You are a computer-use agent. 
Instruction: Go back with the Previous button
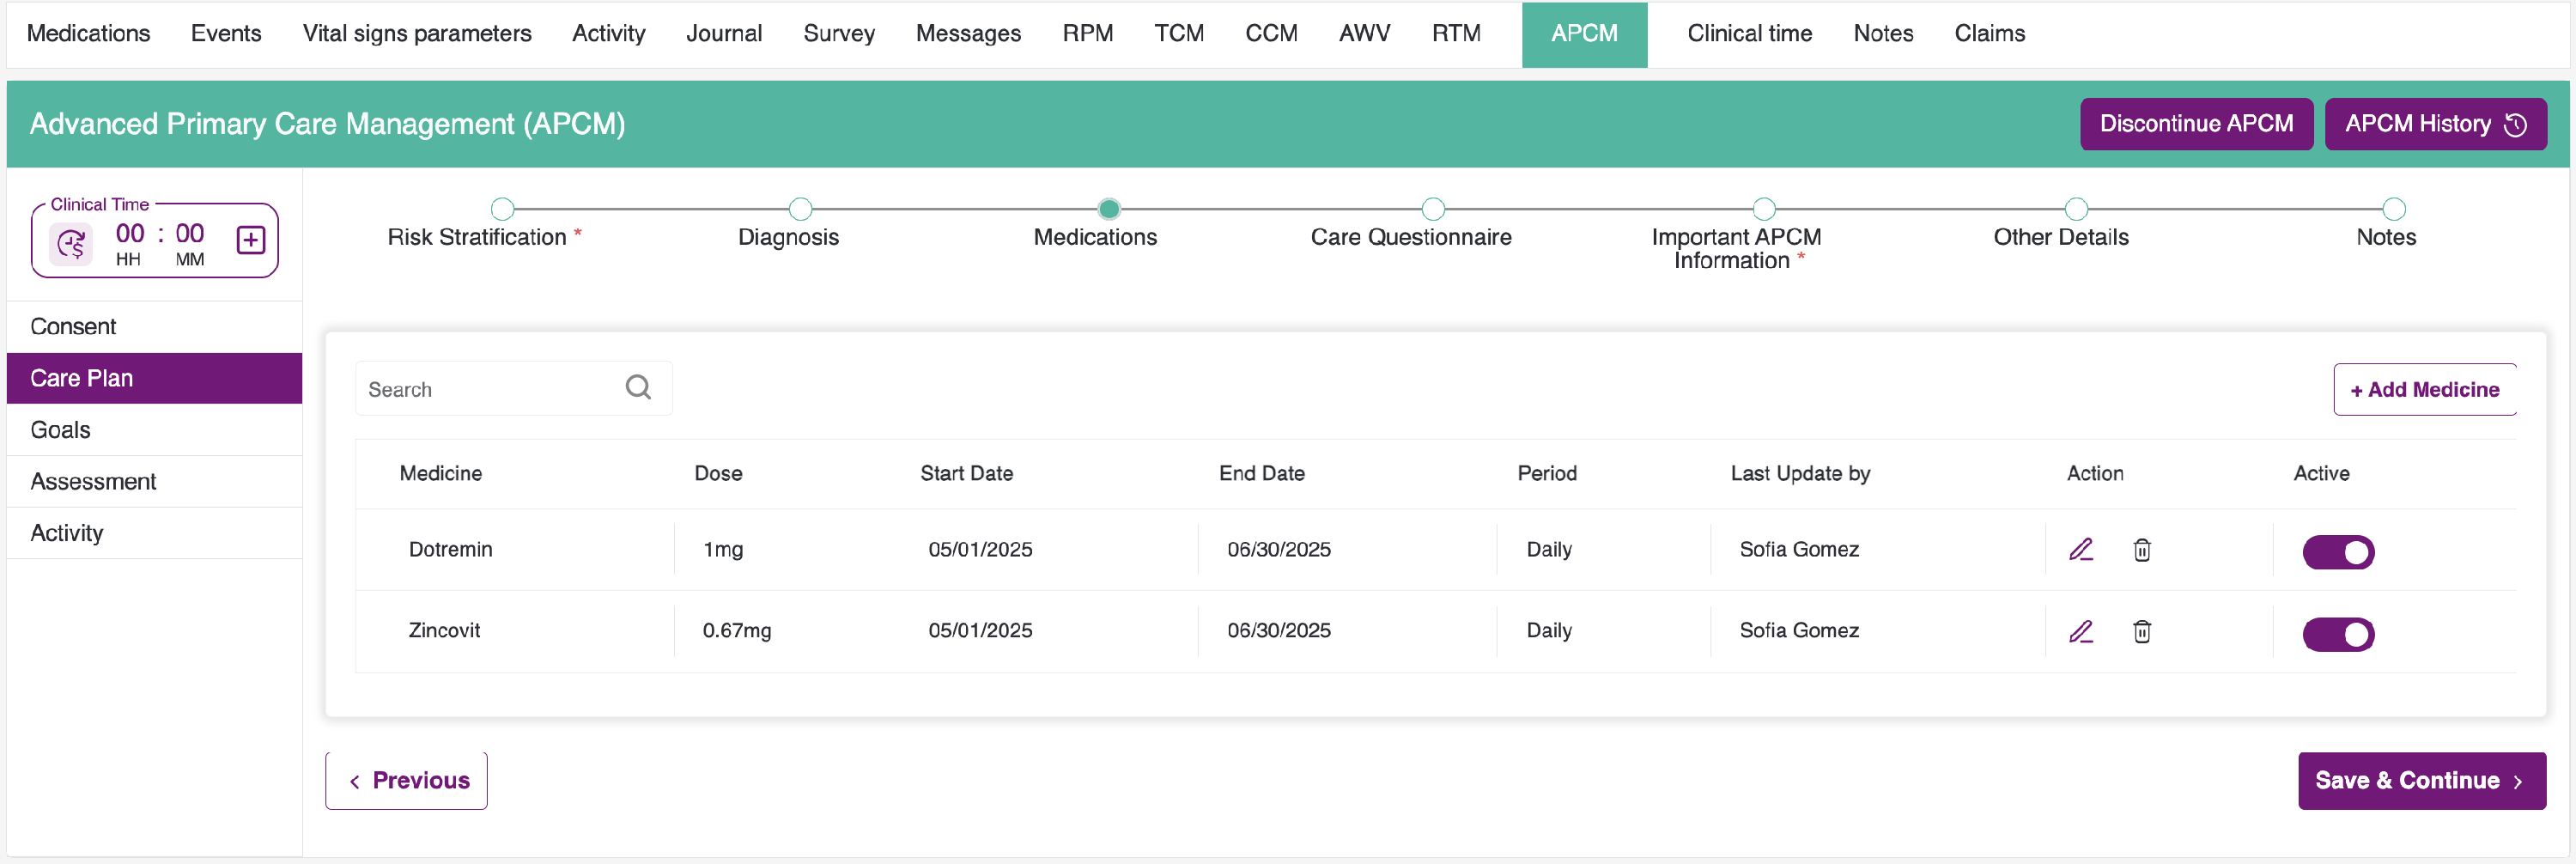tap(406, 780)
